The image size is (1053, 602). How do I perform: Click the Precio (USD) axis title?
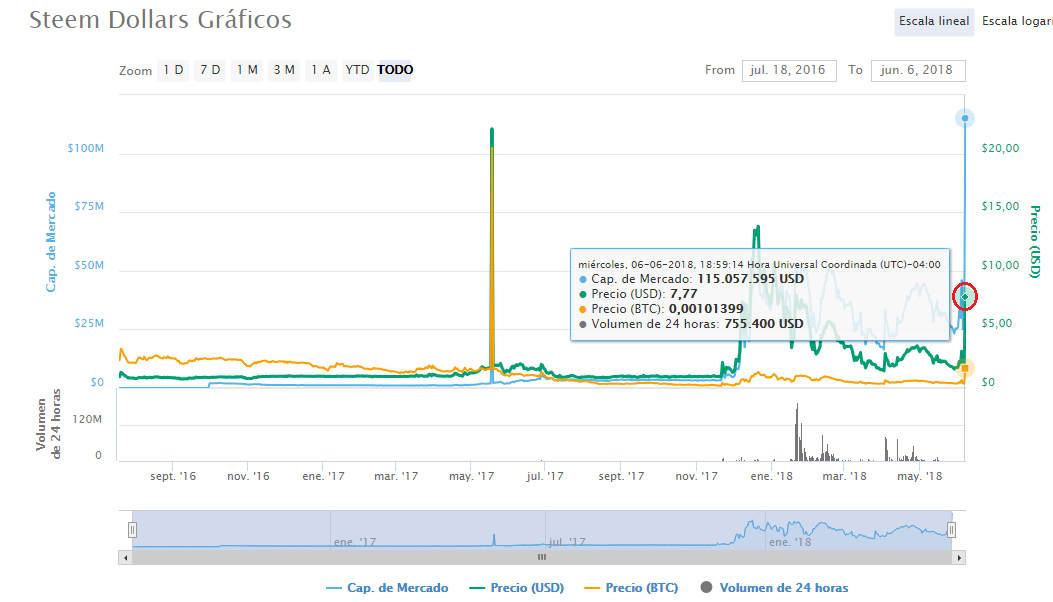click(1035, 242)
